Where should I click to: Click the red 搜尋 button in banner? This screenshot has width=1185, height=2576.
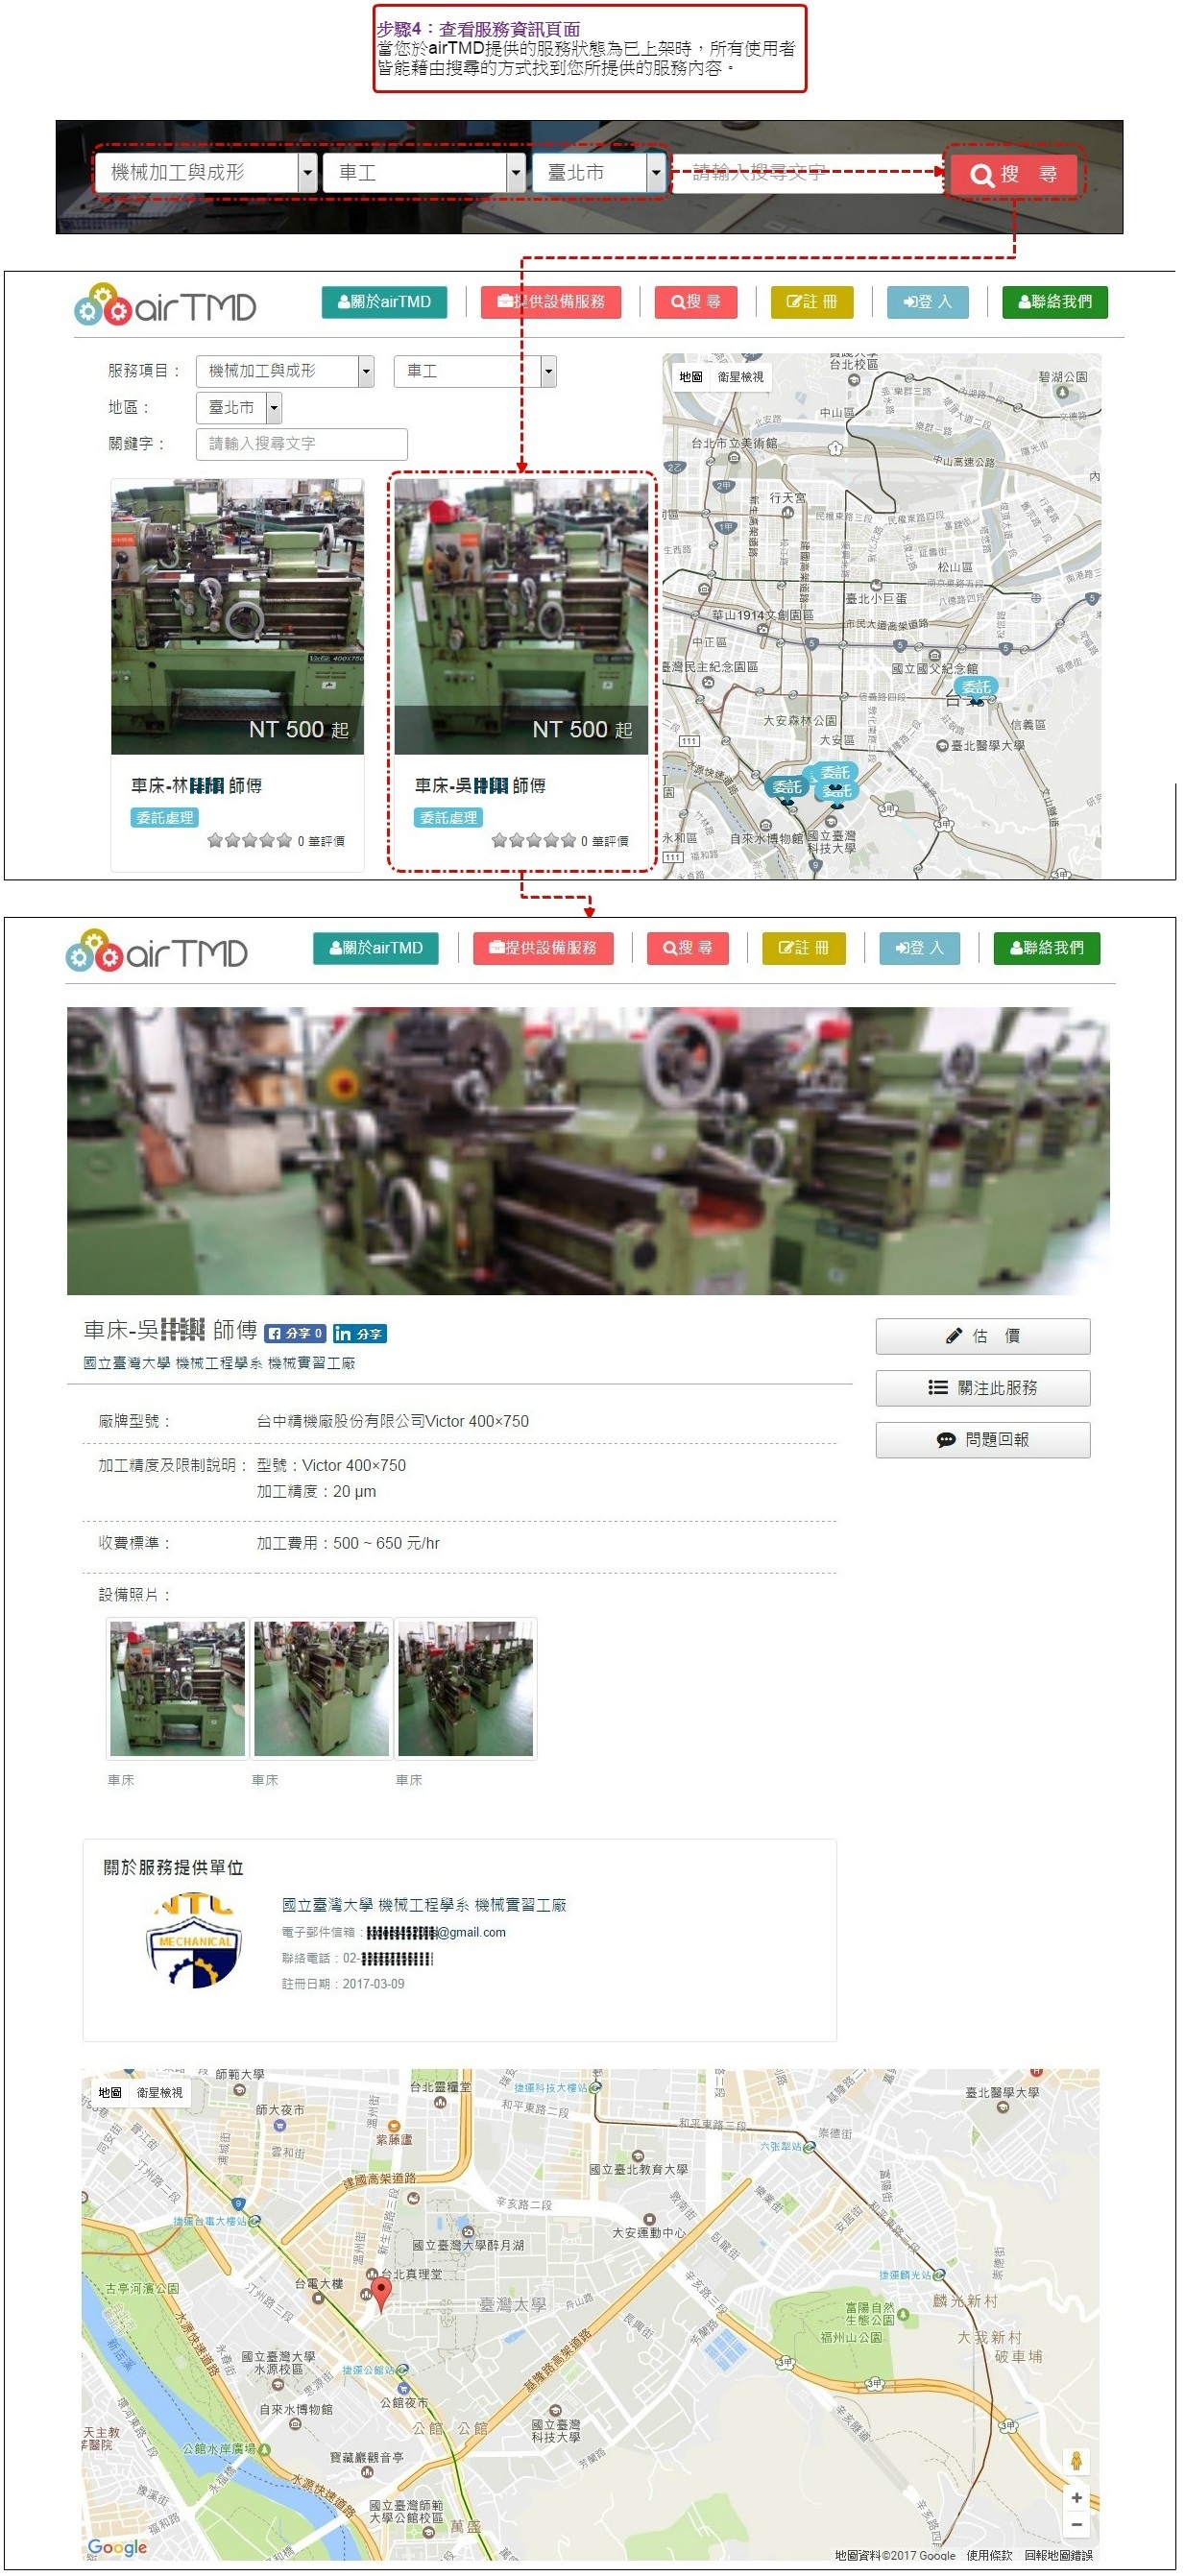click(1013, 174)
